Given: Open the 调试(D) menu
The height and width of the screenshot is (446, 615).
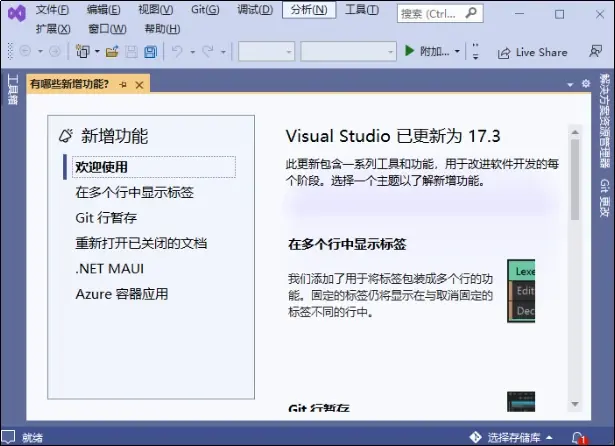Looking at the screenshot, I should pos(255,10).
